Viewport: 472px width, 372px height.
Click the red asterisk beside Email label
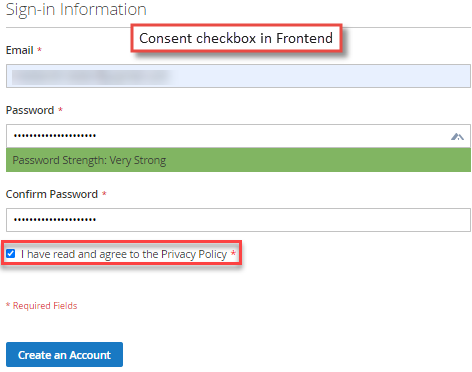tap(39, 50)
